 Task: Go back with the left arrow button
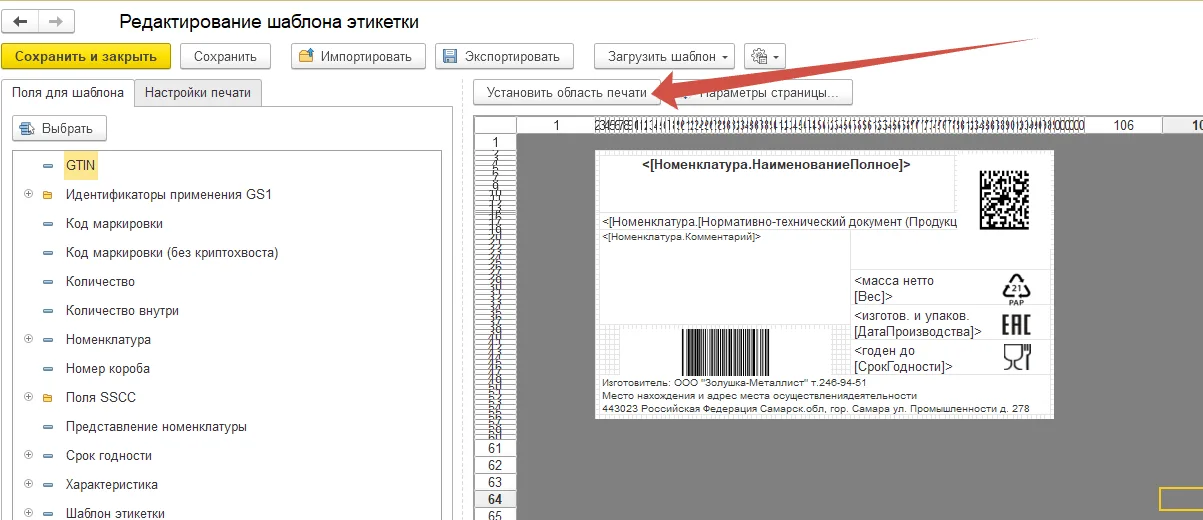point(21,21)
